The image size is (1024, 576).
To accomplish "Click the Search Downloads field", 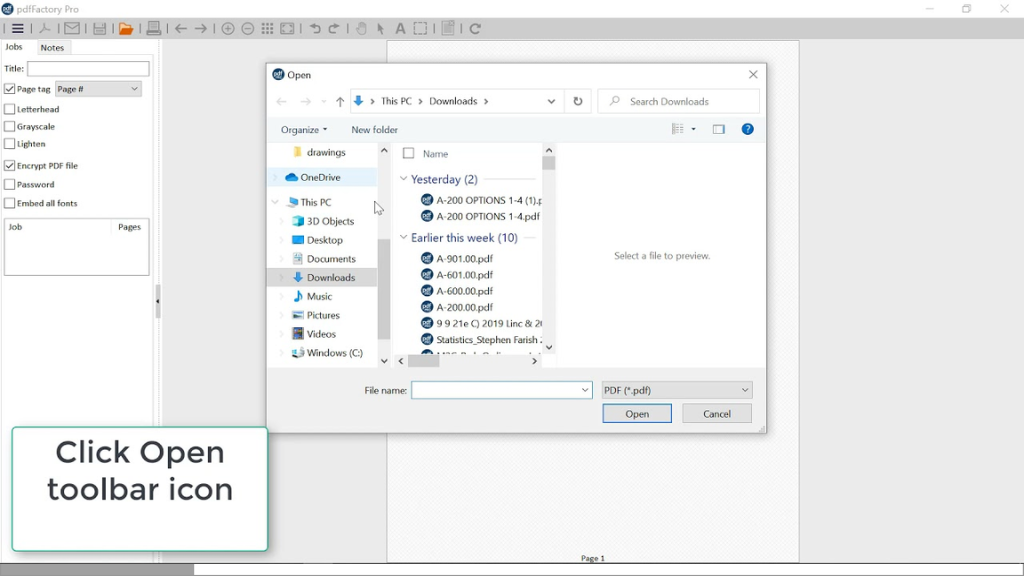I will point(679,101).
